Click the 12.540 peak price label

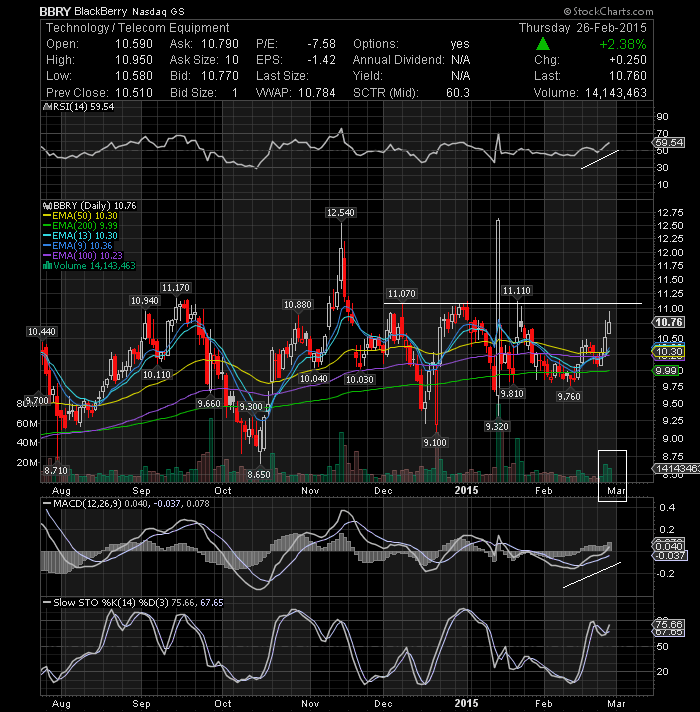tap(341, 213)
